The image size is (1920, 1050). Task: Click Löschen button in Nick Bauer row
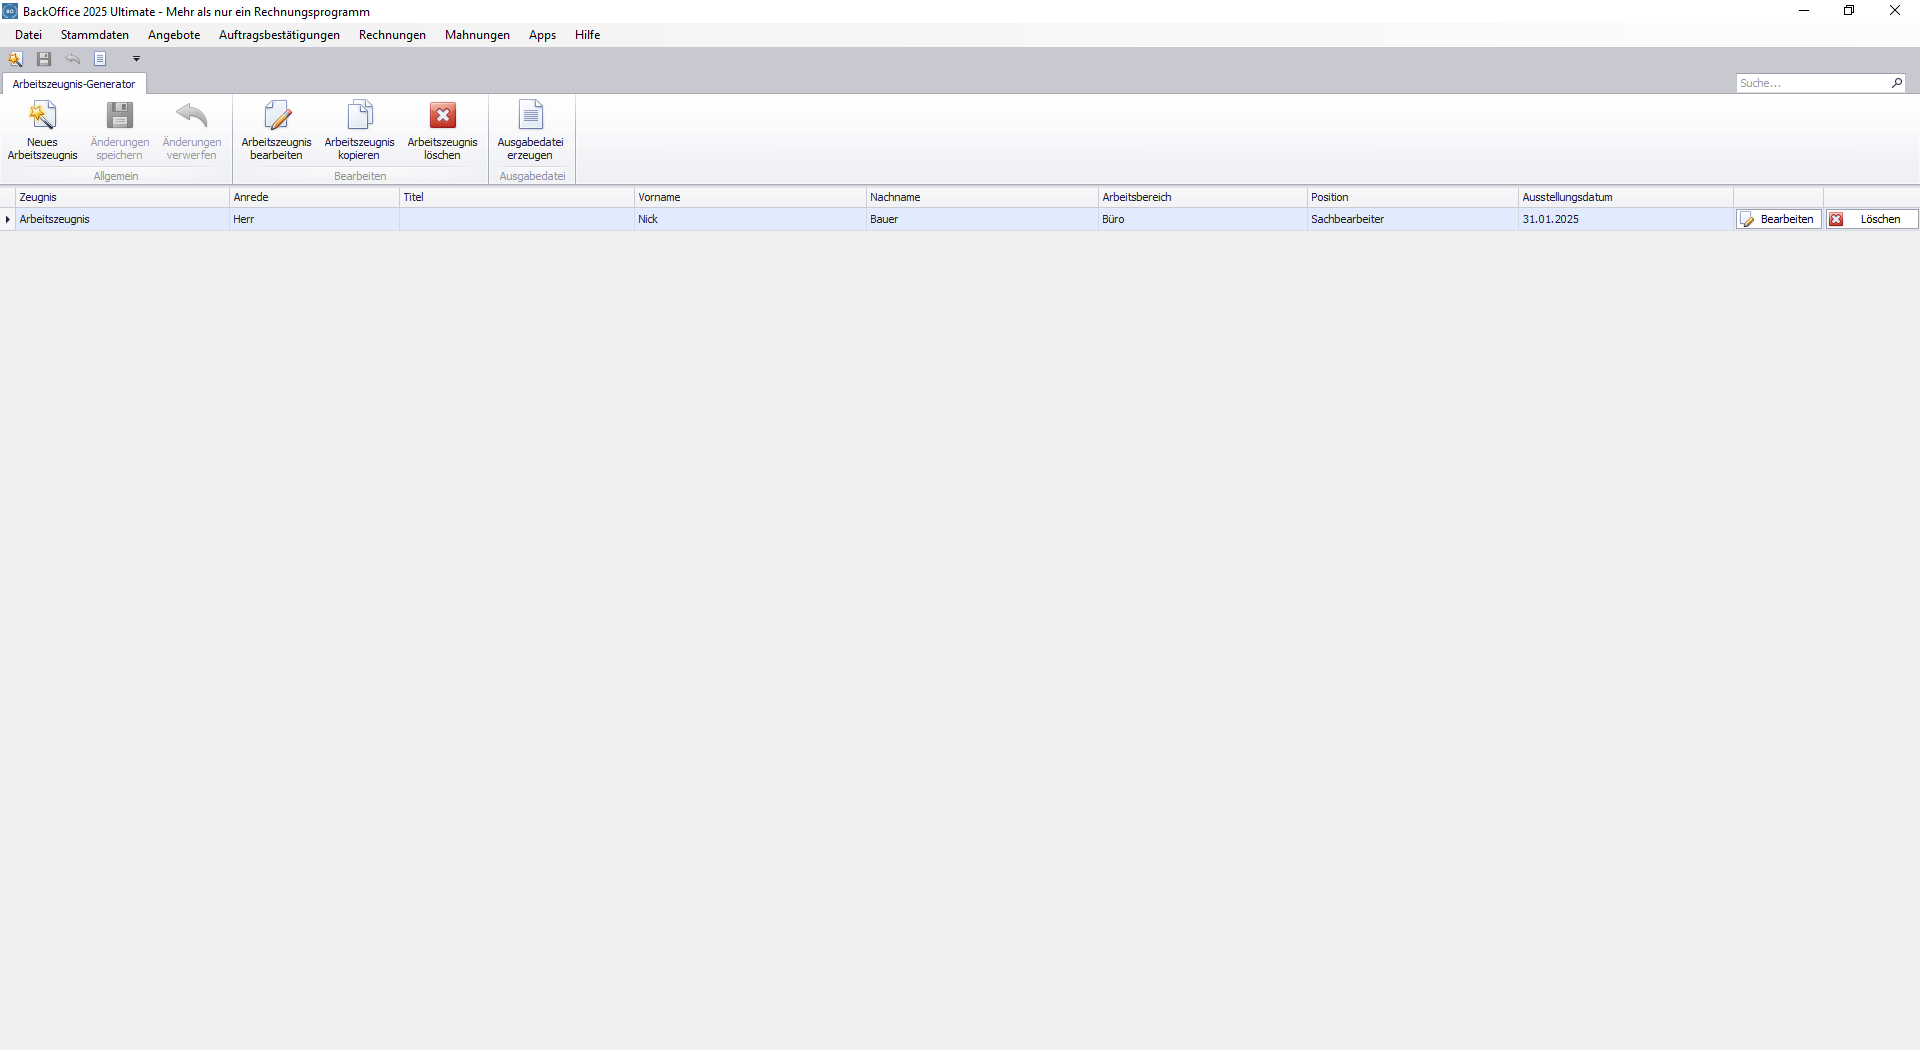tap(1871, 219)
